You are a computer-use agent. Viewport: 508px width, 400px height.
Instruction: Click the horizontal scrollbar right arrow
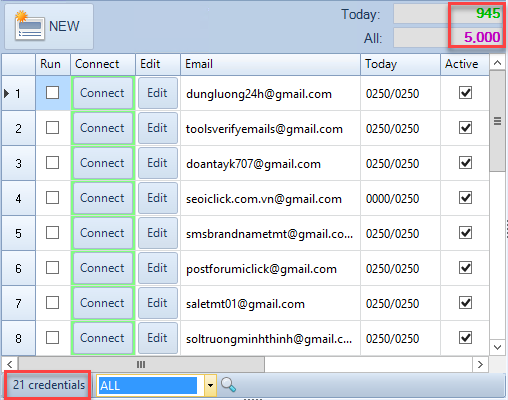pos(480,364)
